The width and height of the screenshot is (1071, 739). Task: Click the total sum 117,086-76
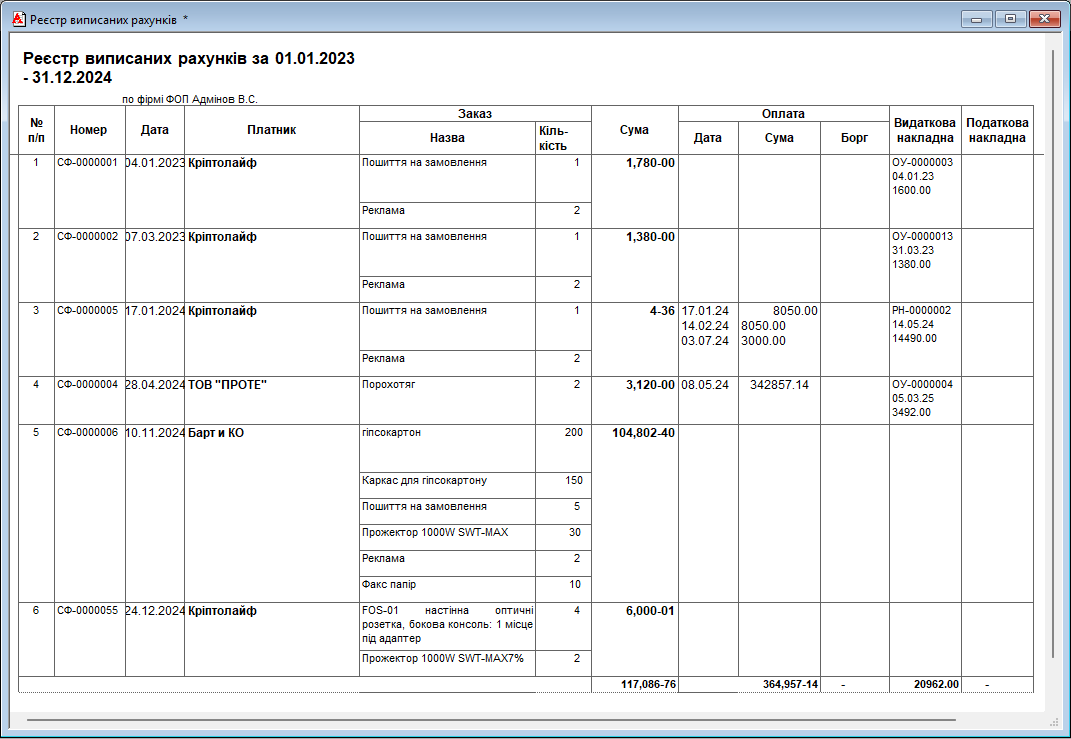pos(648,684)
